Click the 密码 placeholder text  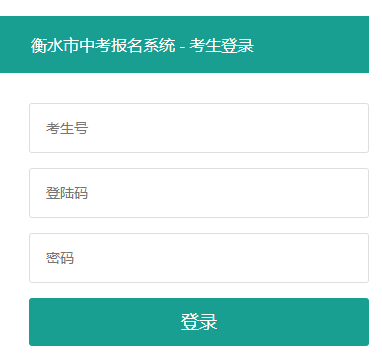[x=60, y=258]
